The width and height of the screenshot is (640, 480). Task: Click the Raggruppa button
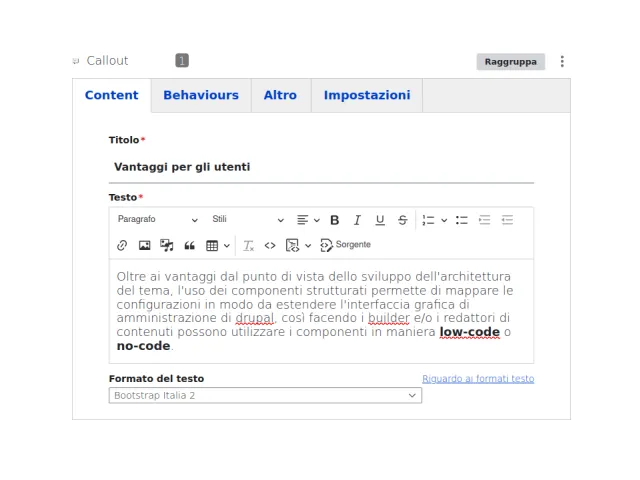click(511, 62)
